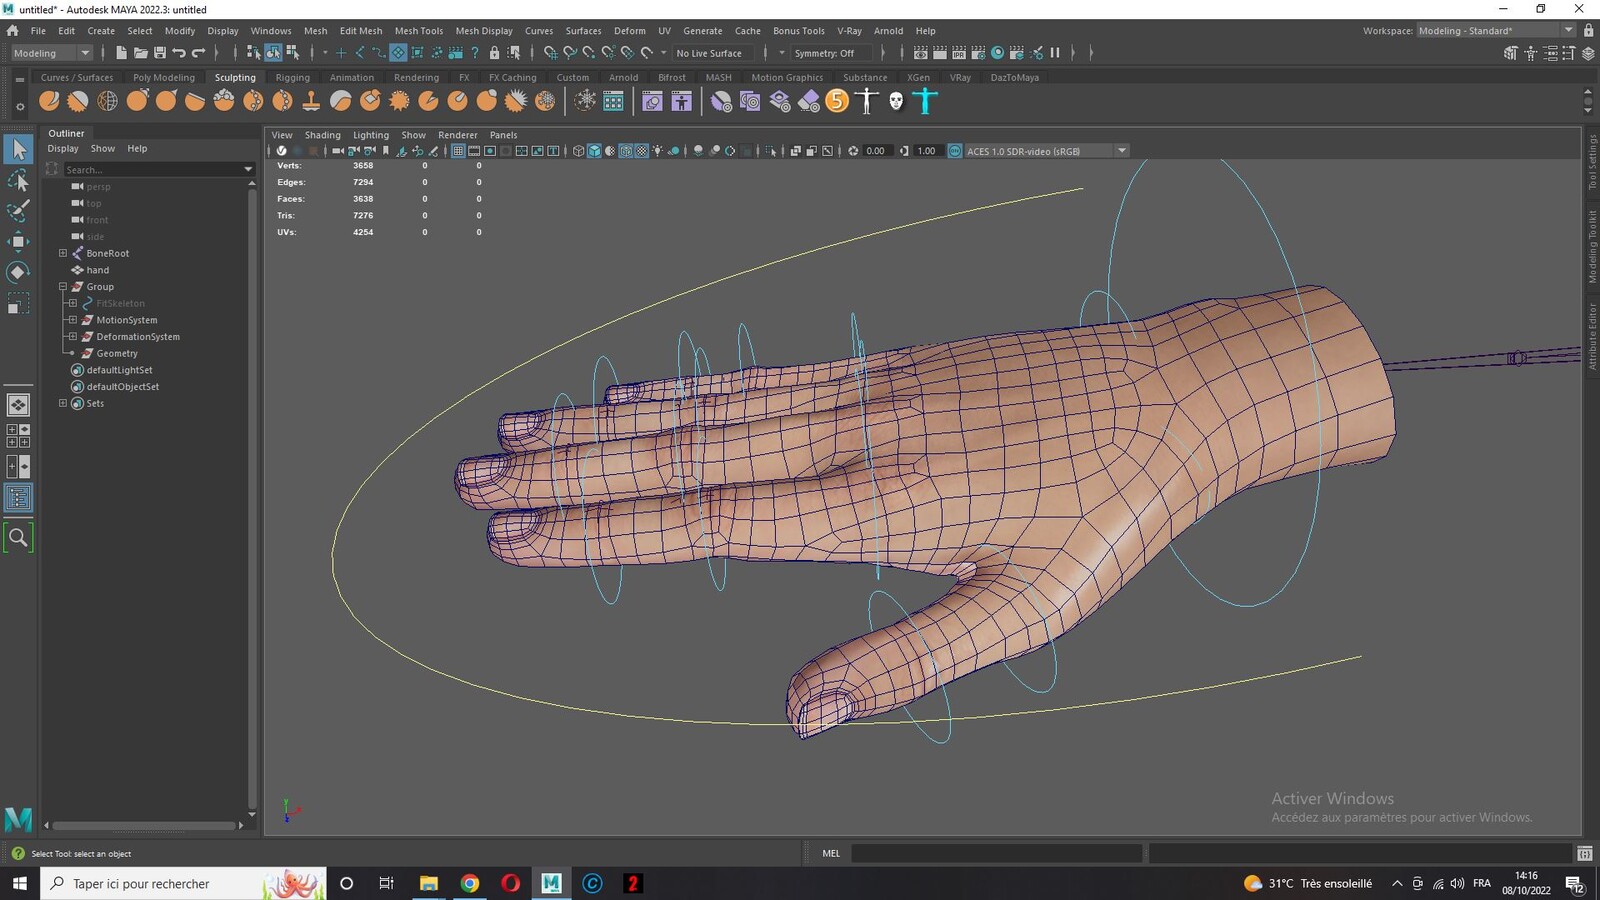The width and height of the screenshot is (1600, 900).
Task: Open the Render Settings icon
Action: pyautogui.click(x=979, y=53)
